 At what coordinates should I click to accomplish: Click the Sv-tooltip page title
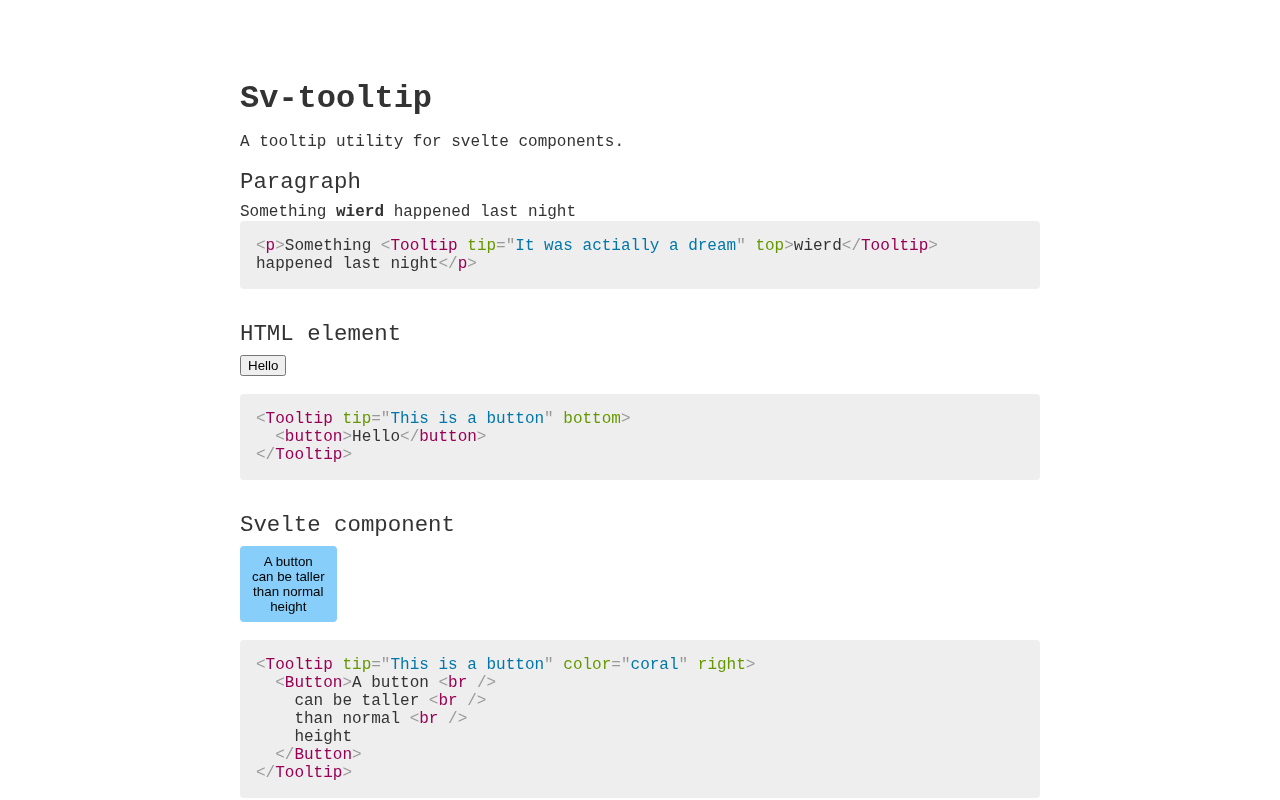click(336, 98)
